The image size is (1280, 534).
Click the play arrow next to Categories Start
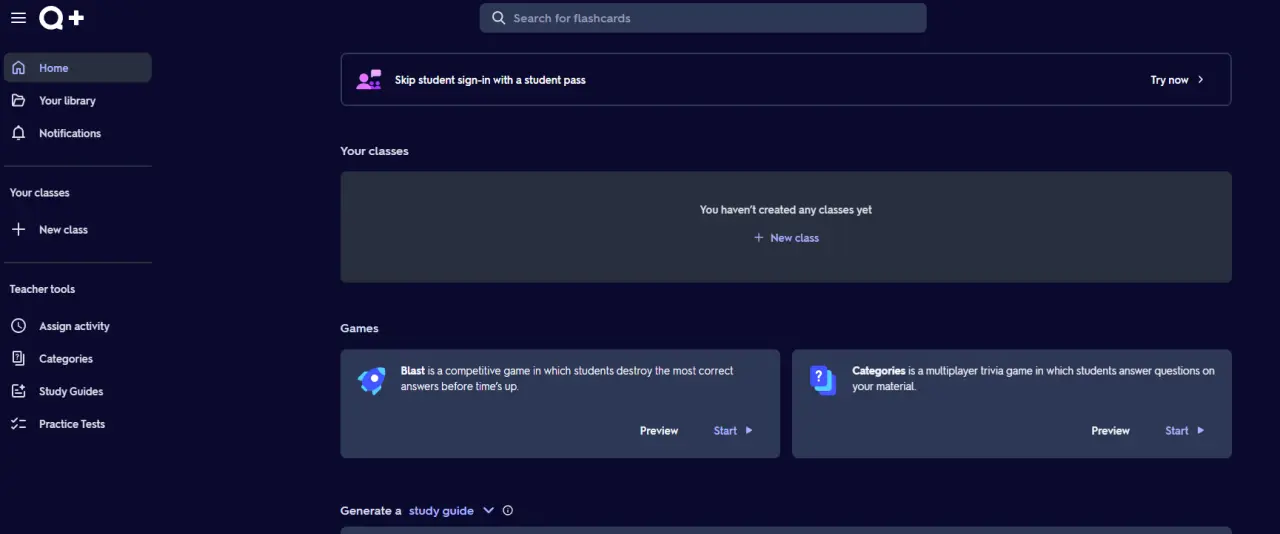click(x=1201, y=431)
